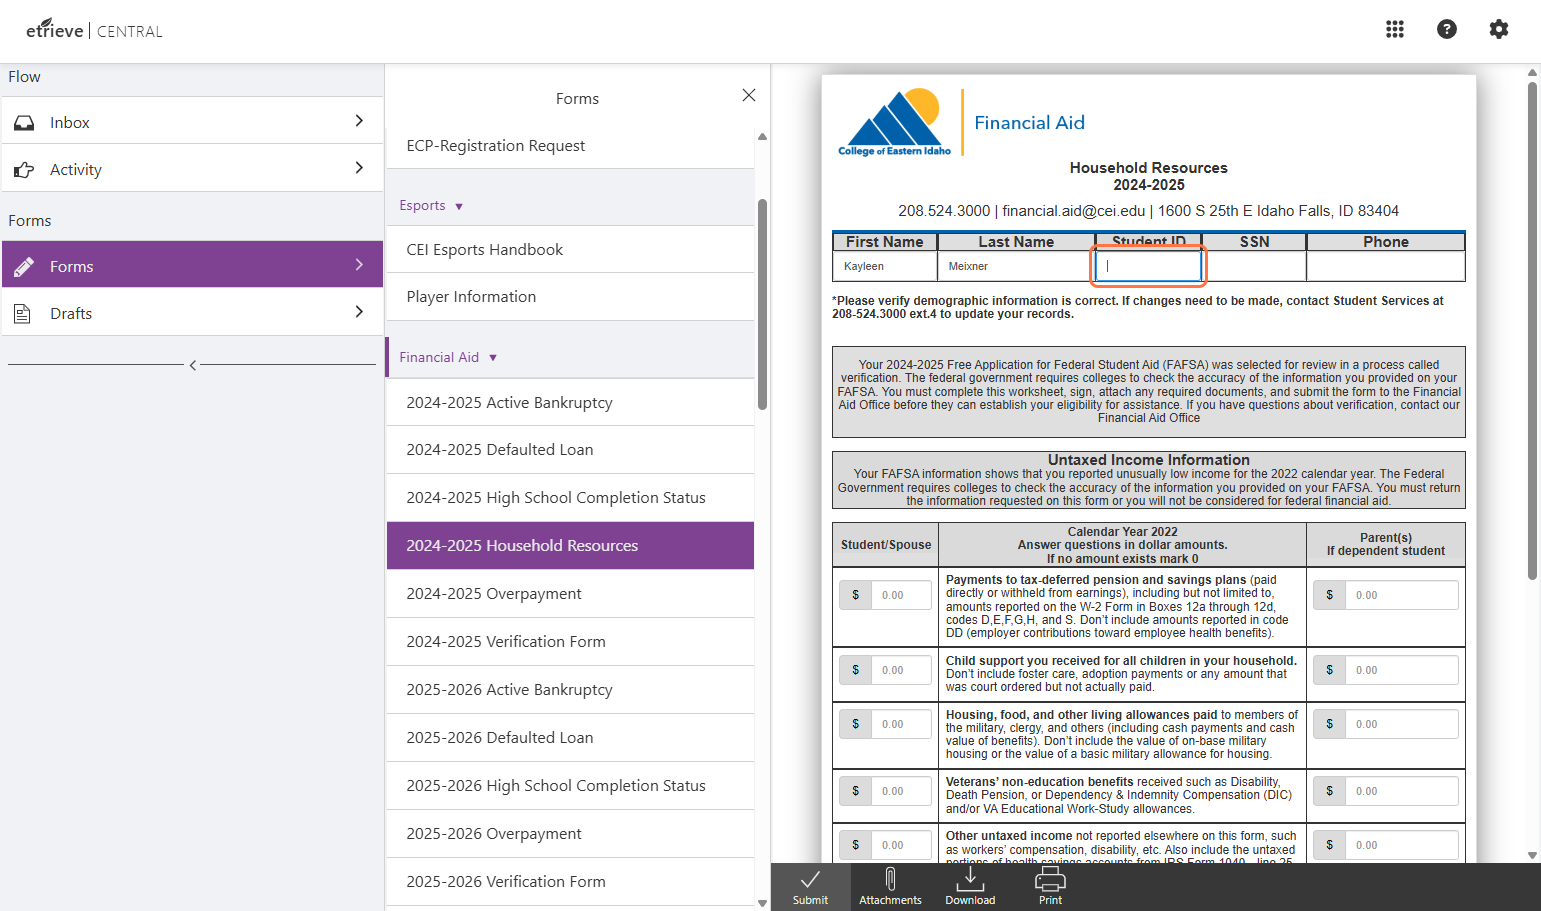Click the Forms pencil icon in sidebar
1541x911 pixels.
(24, 267)
